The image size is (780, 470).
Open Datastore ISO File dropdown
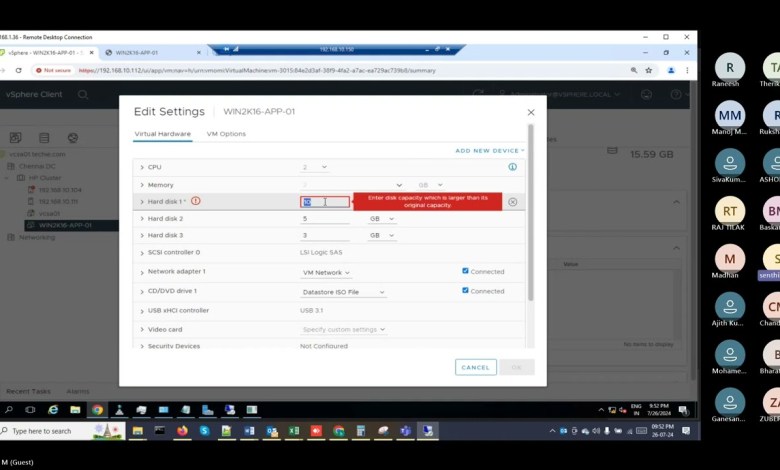[x=343, y=292]
